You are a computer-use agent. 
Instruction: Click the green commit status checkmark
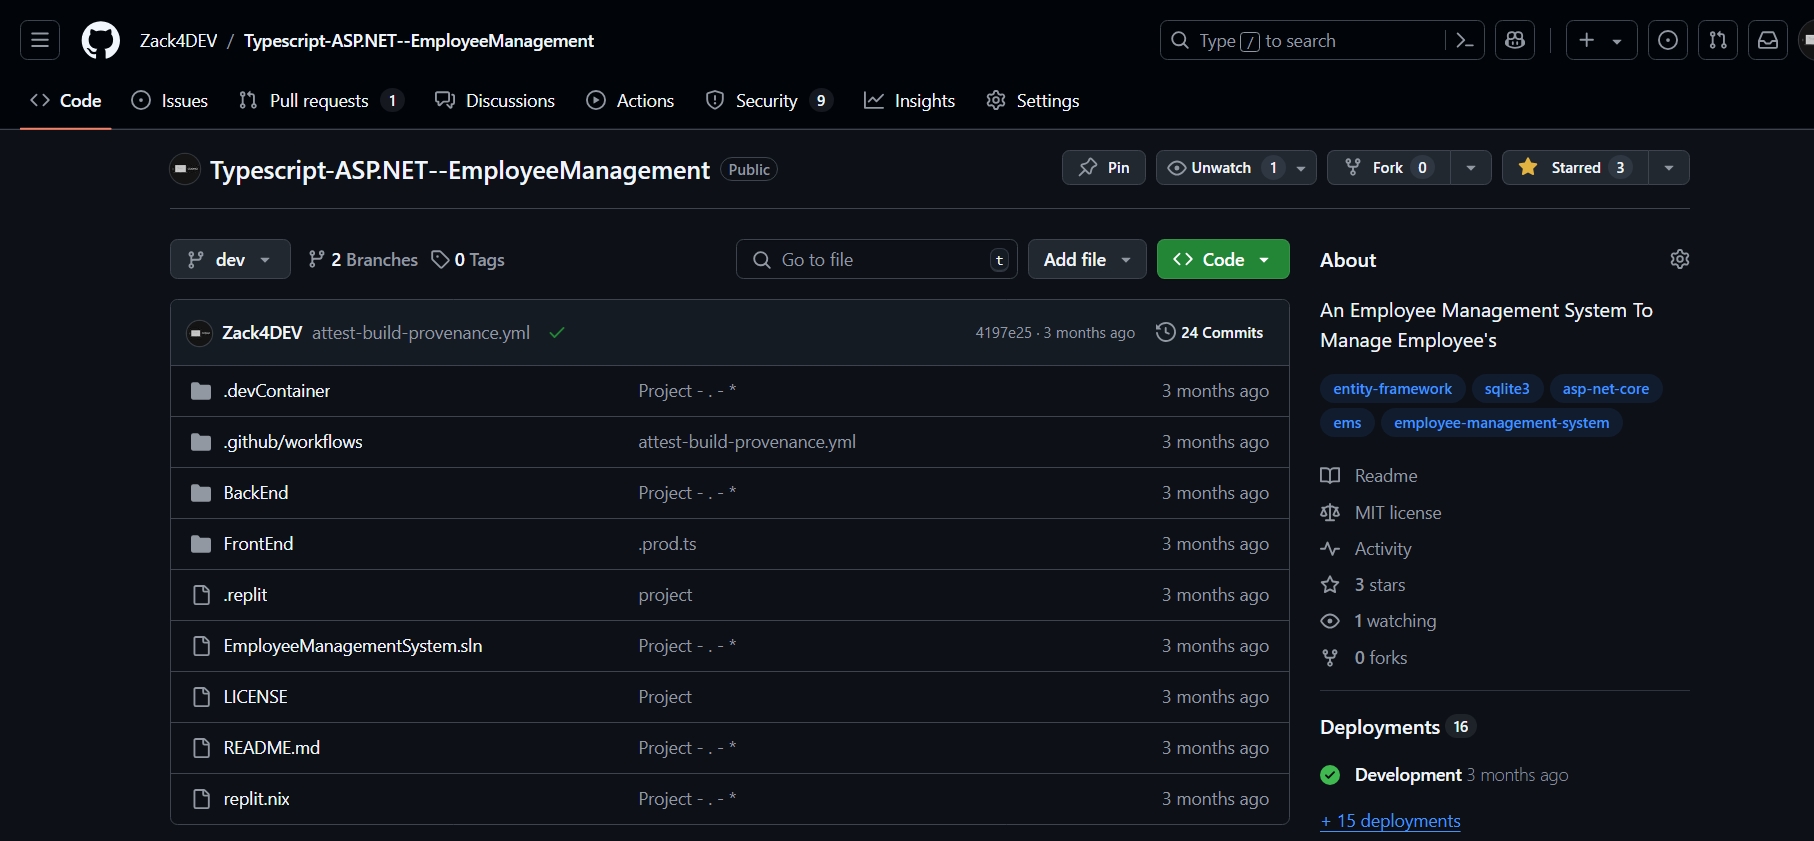(x=557, y=332)
